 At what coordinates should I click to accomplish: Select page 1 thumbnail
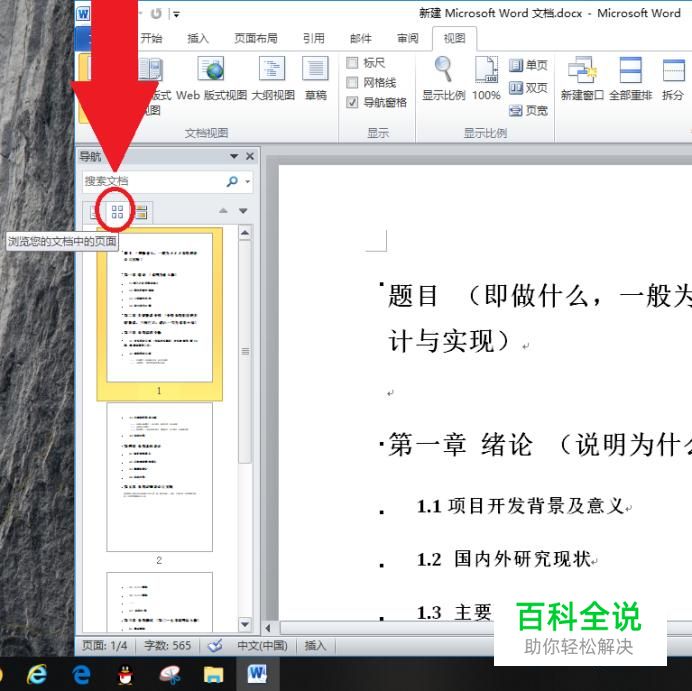click(x=159, y=308)
